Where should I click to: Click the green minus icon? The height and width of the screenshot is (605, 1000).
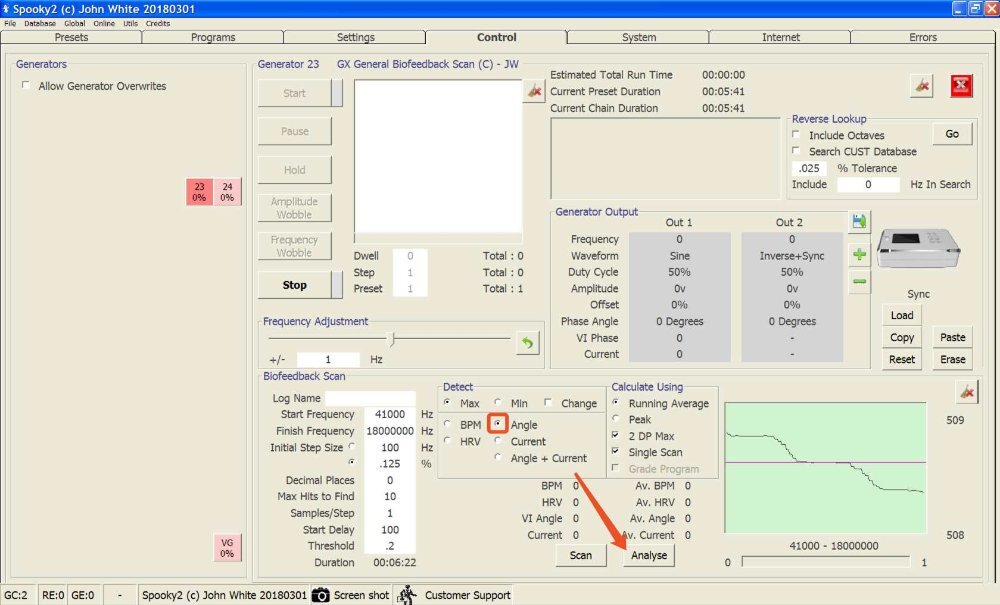860,281
